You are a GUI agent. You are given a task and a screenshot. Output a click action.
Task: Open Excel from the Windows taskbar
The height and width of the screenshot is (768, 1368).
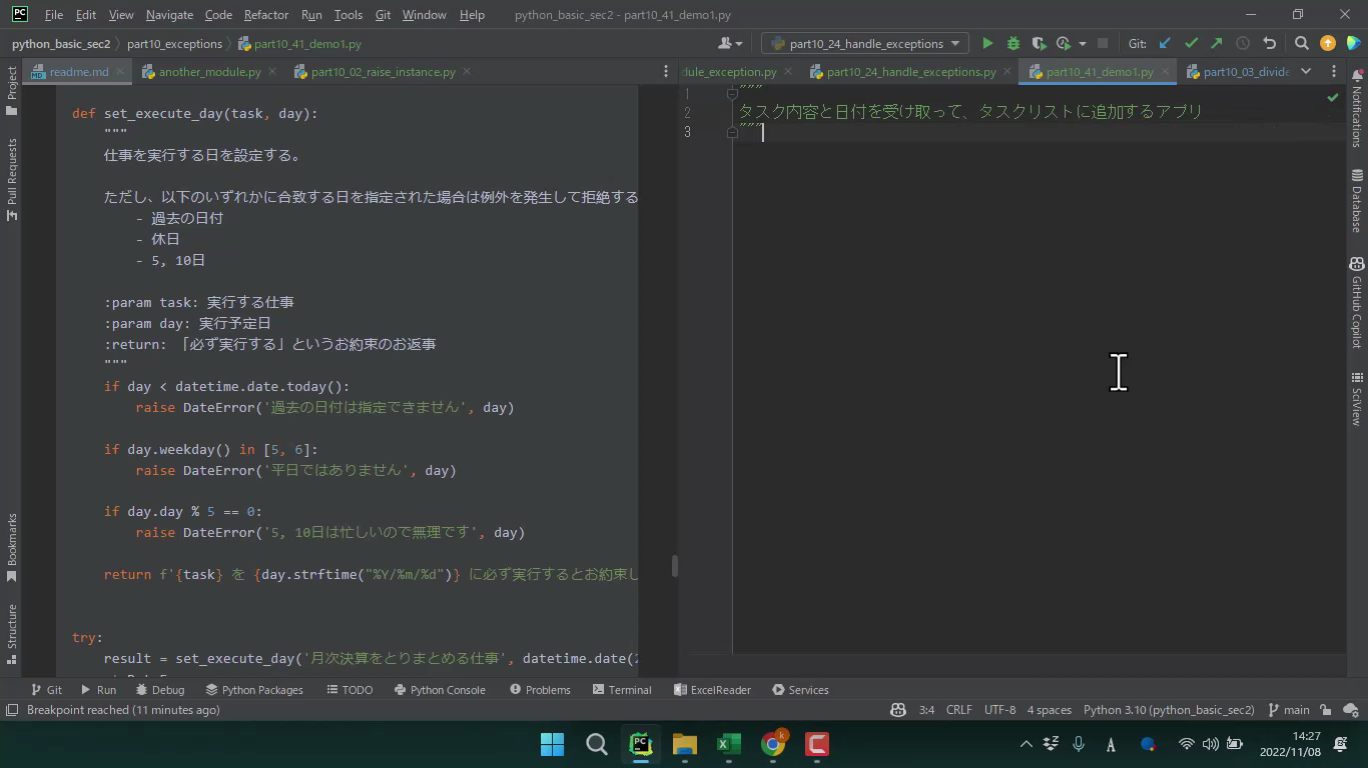(x=728, y=744)
